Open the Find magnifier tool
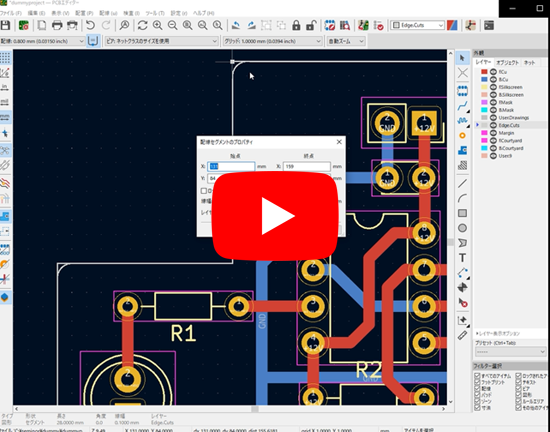The height and width of the screenshot is (432, 550). pos(124,25)
